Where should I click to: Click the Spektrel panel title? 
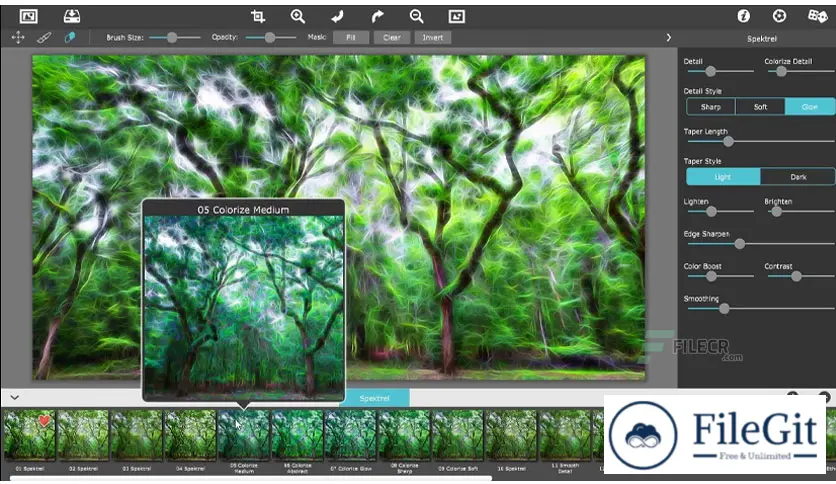pos(761,39)
